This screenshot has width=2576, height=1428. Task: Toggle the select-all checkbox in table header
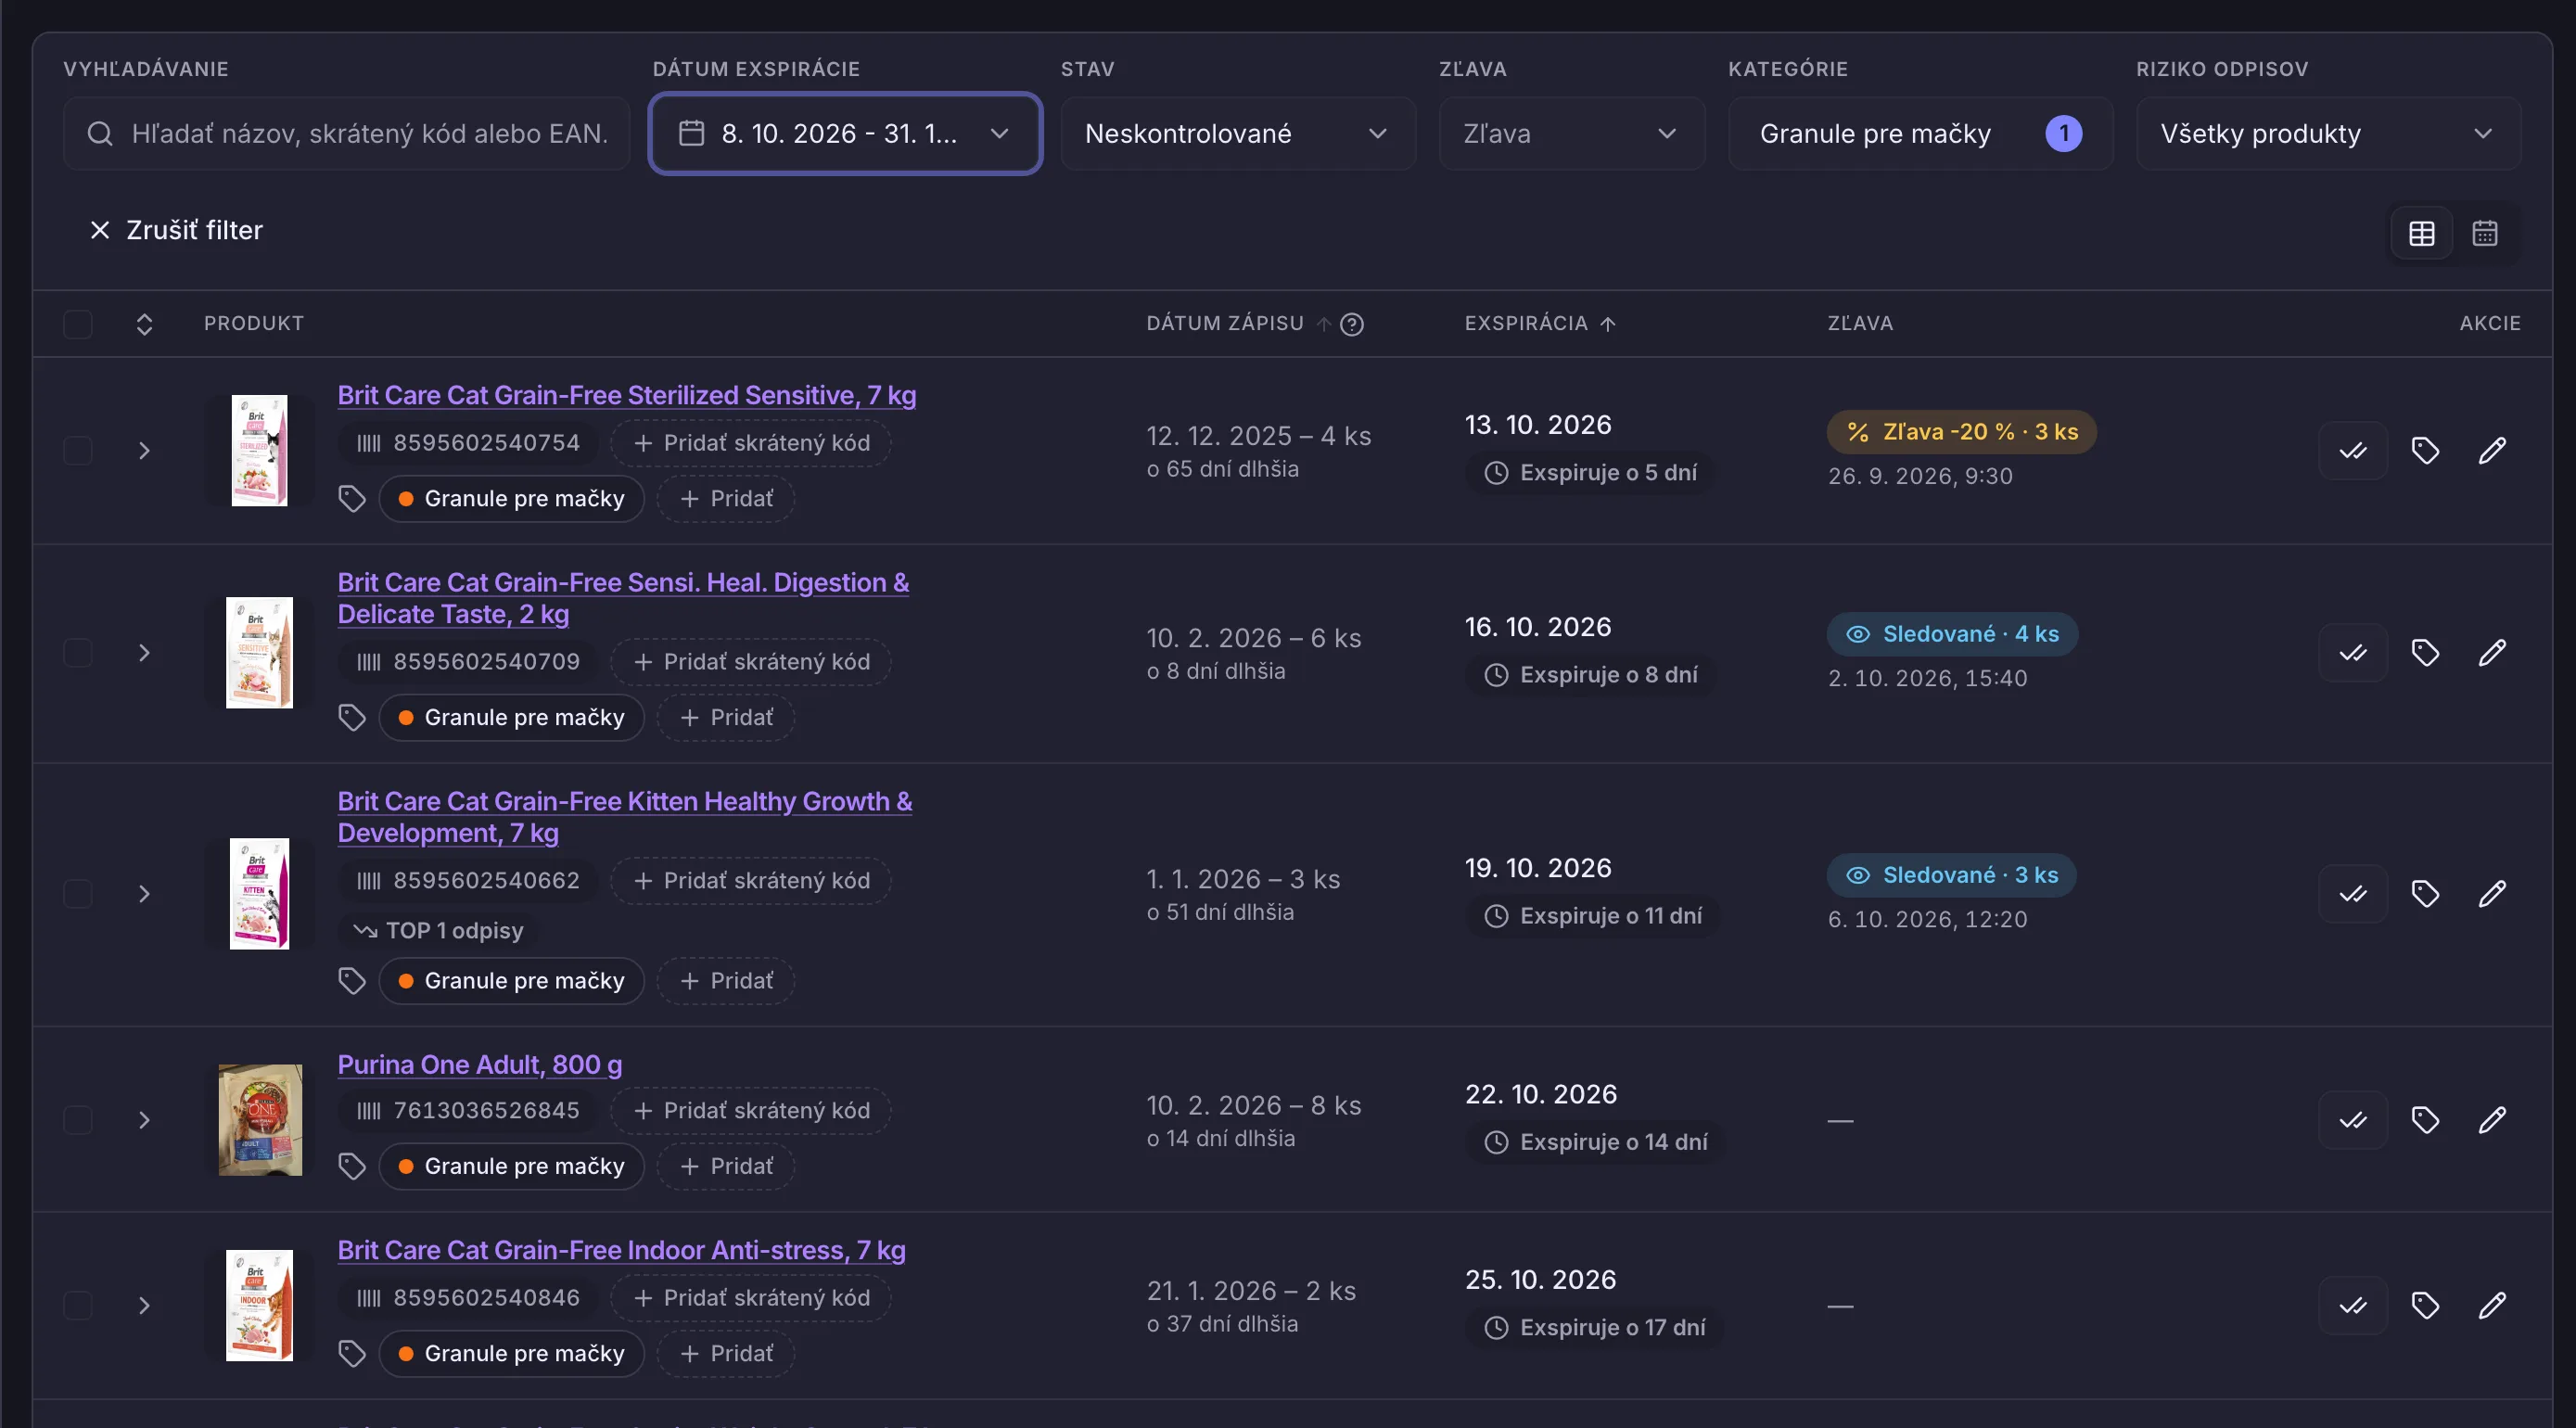tap(78, 324)
